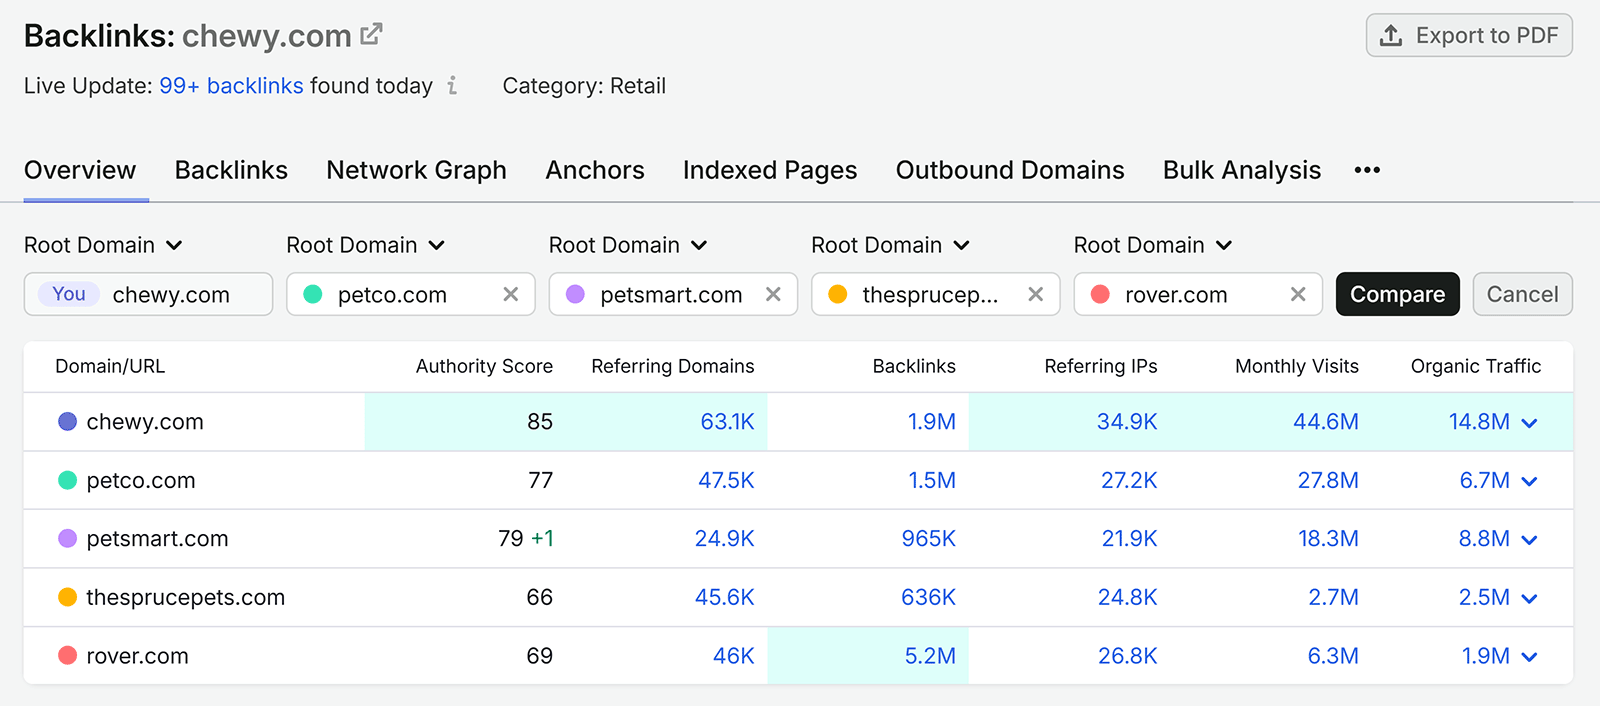Select rover.com row name in table
Viewport: 1600px width, 706px height.
coord(137,656)
